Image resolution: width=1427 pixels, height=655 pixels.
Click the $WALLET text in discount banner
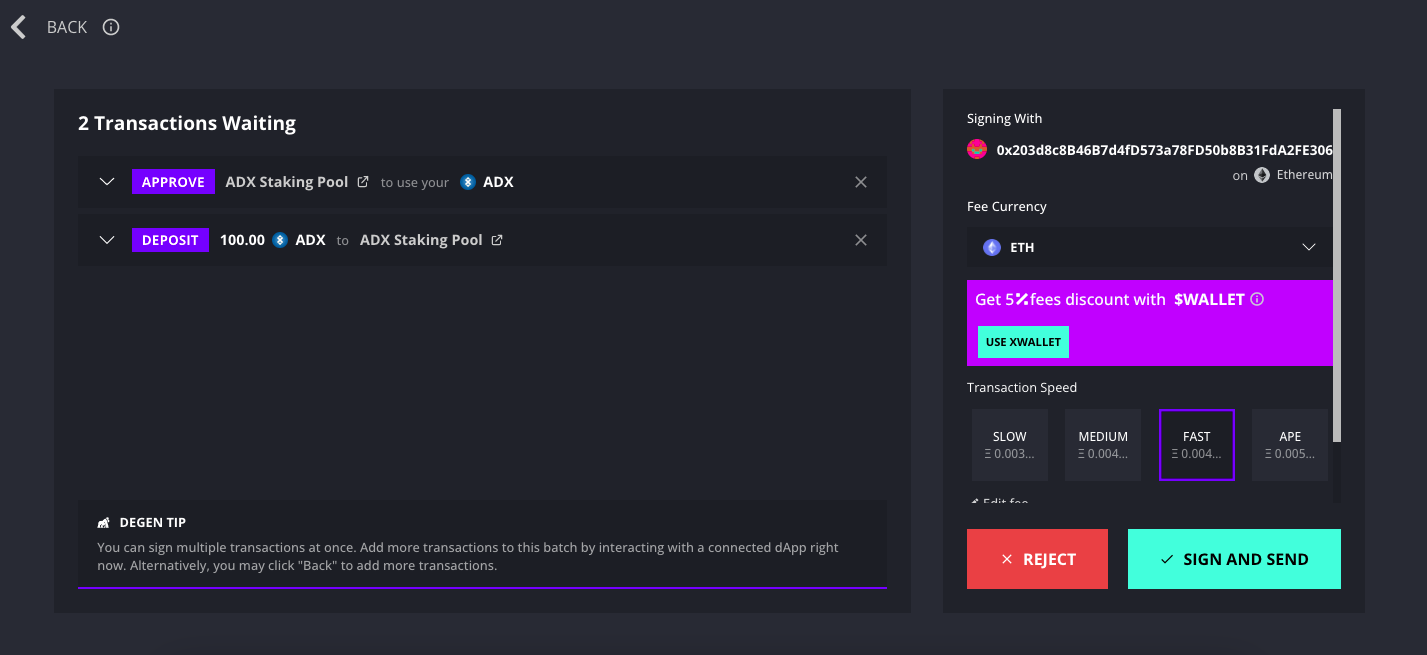(1210, 299)
